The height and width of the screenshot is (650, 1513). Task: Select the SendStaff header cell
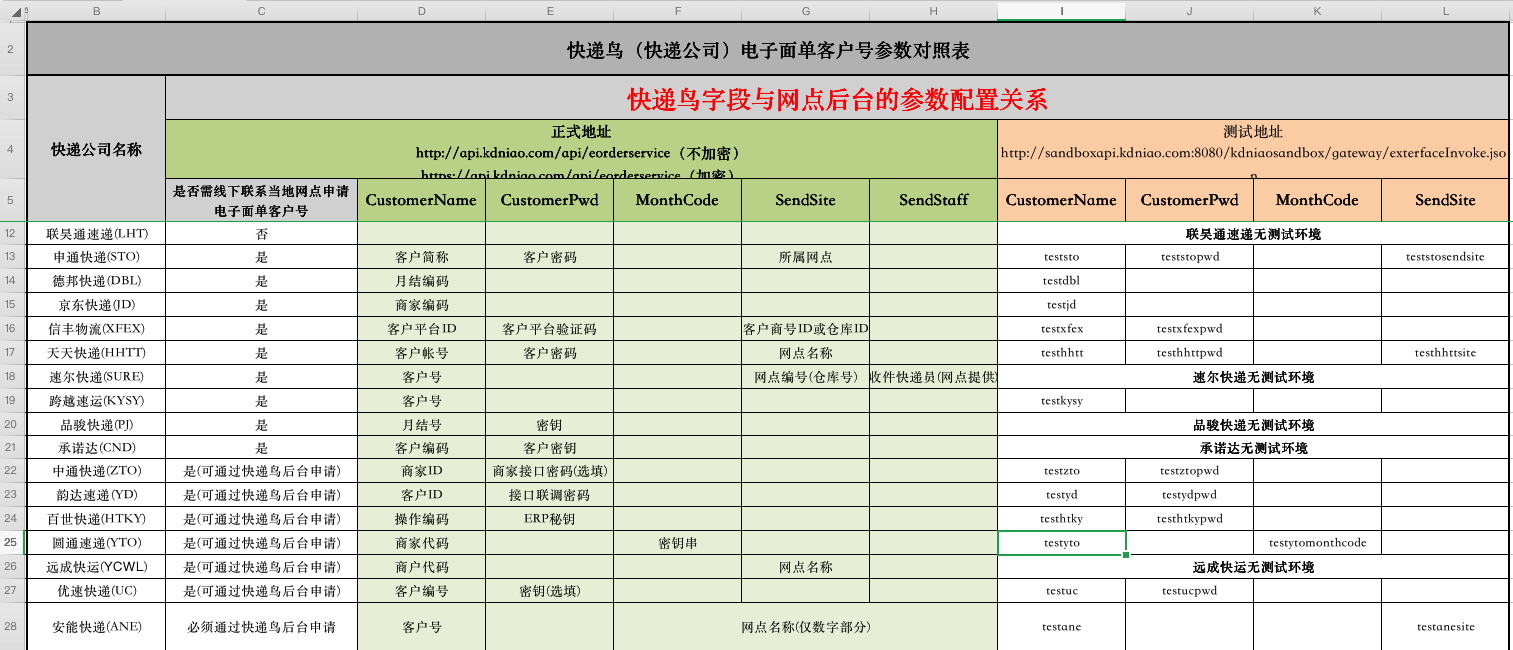point(933,200)
